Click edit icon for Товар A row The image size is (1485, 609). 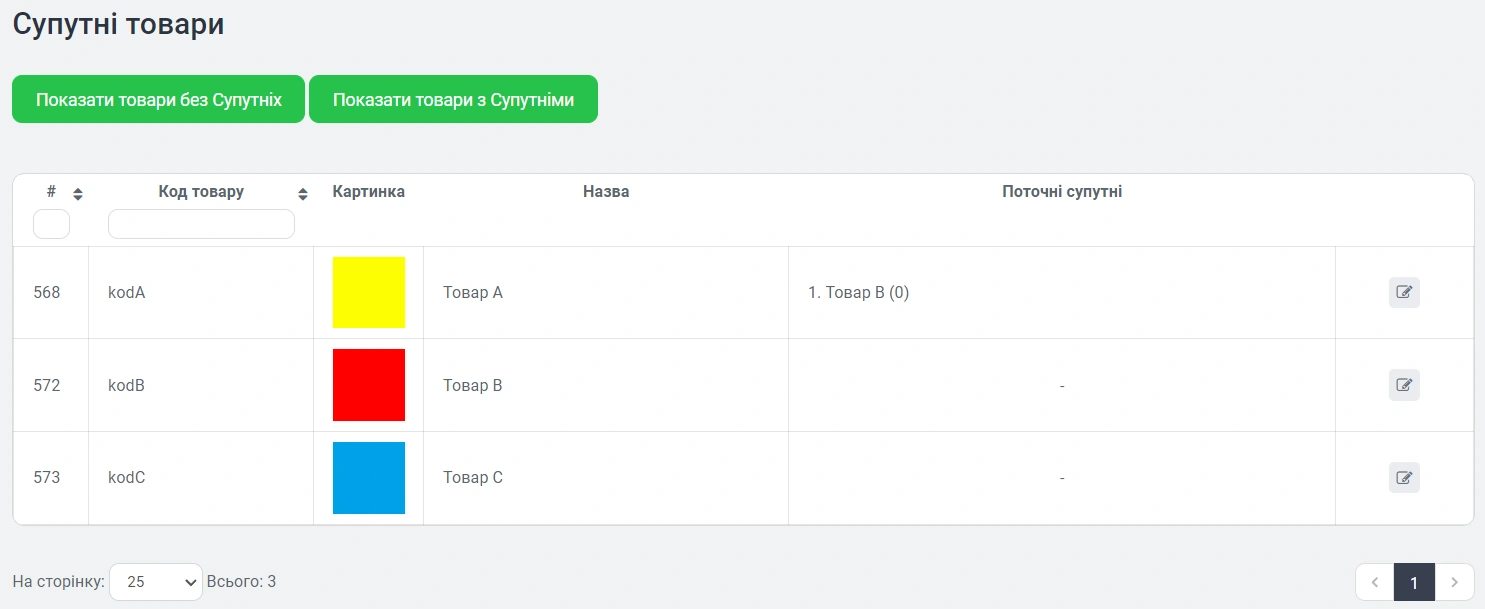[x=1404, y=293]
